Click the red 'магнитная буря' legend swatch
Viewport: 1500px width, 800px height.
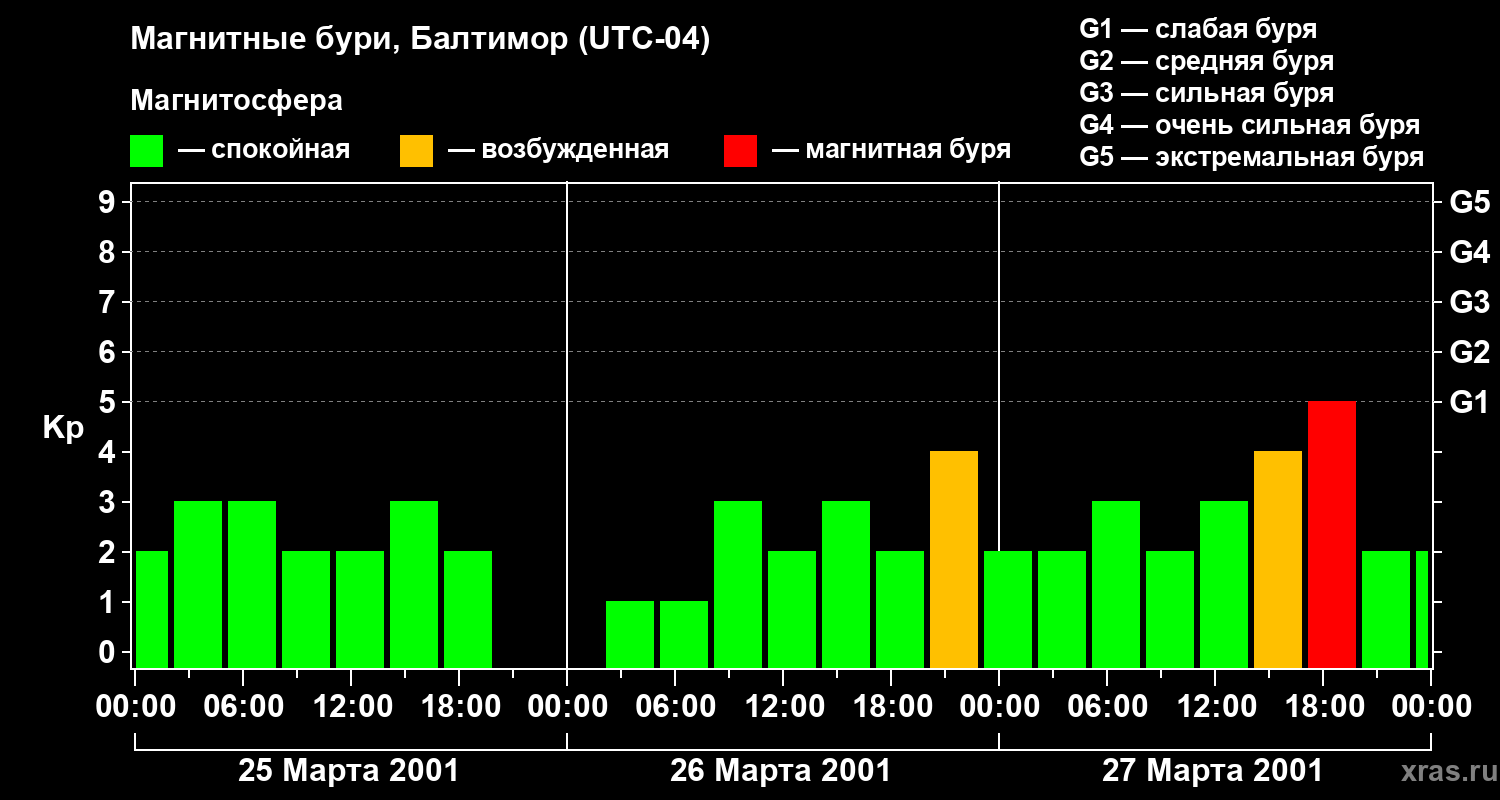click(x=741, y=150)
